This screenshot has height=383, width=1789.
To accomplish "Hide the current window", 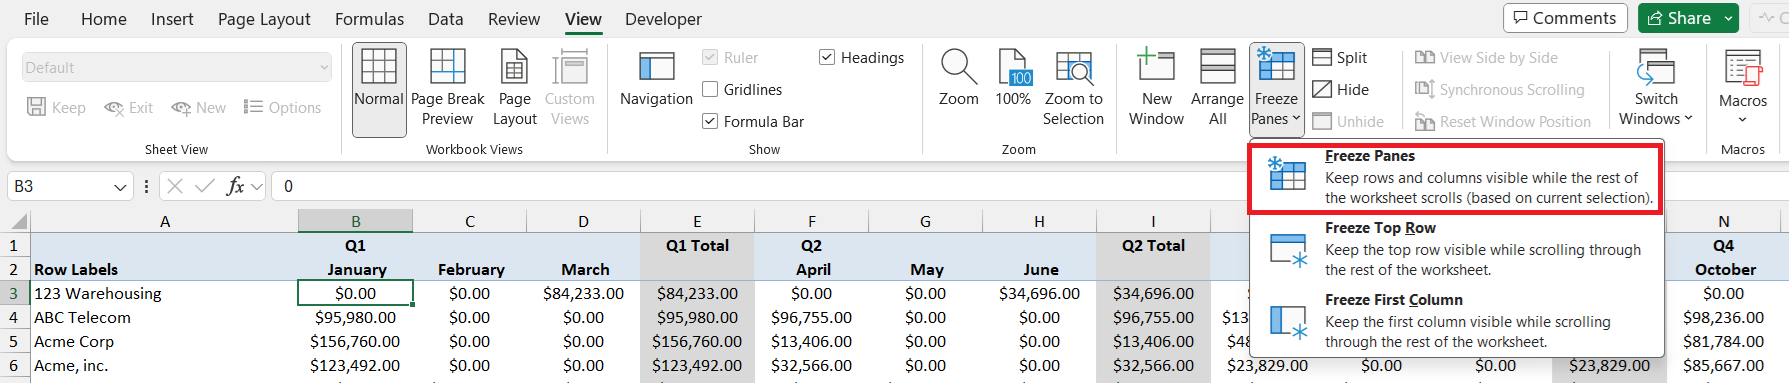I will click(x=1341, y=90).
